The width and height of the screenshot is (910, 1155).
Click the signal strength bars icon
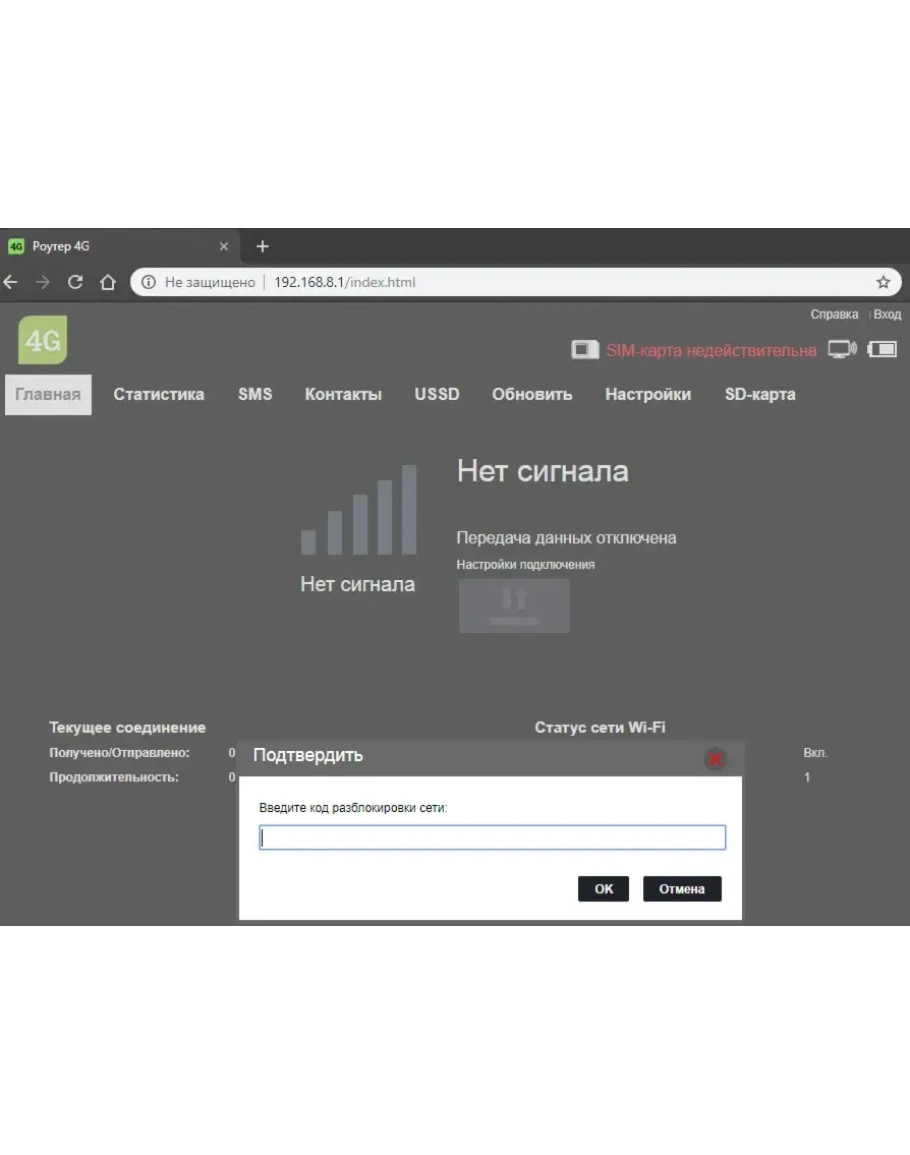click(x=359, y=510)
